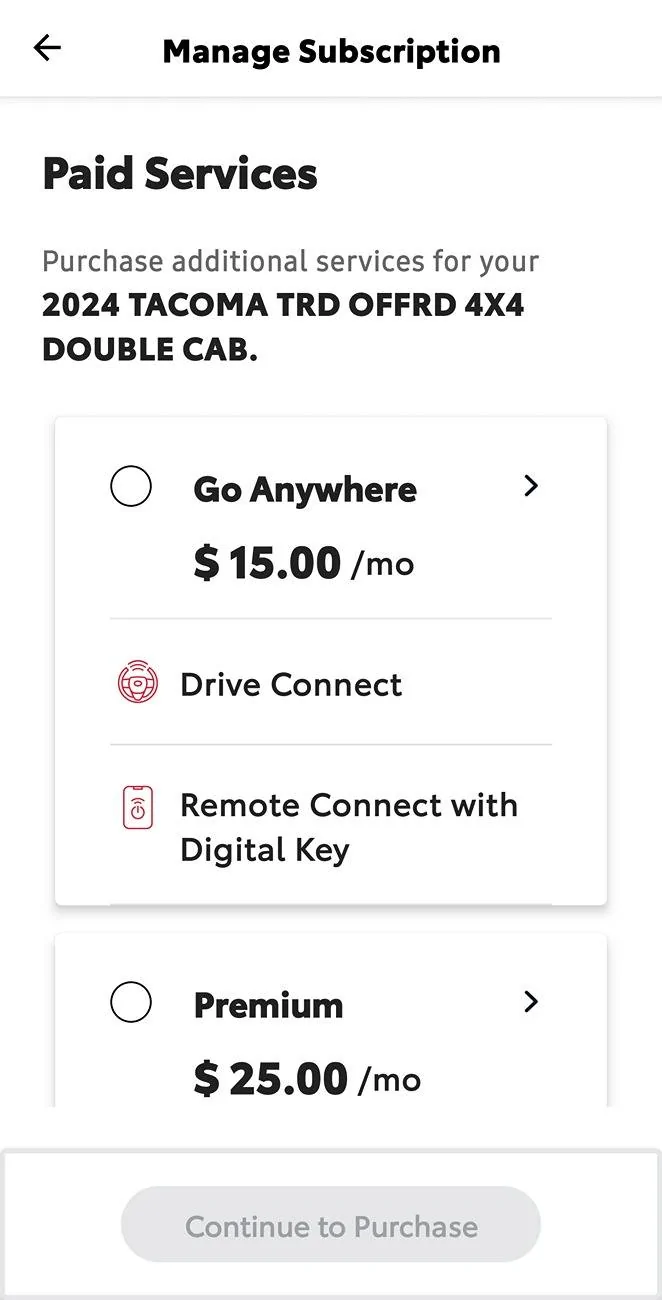The height and width of the screenshot is (1300, 662).
Task: Open Remote Connect with Digital Key row
Action: [x=348, y=827]
